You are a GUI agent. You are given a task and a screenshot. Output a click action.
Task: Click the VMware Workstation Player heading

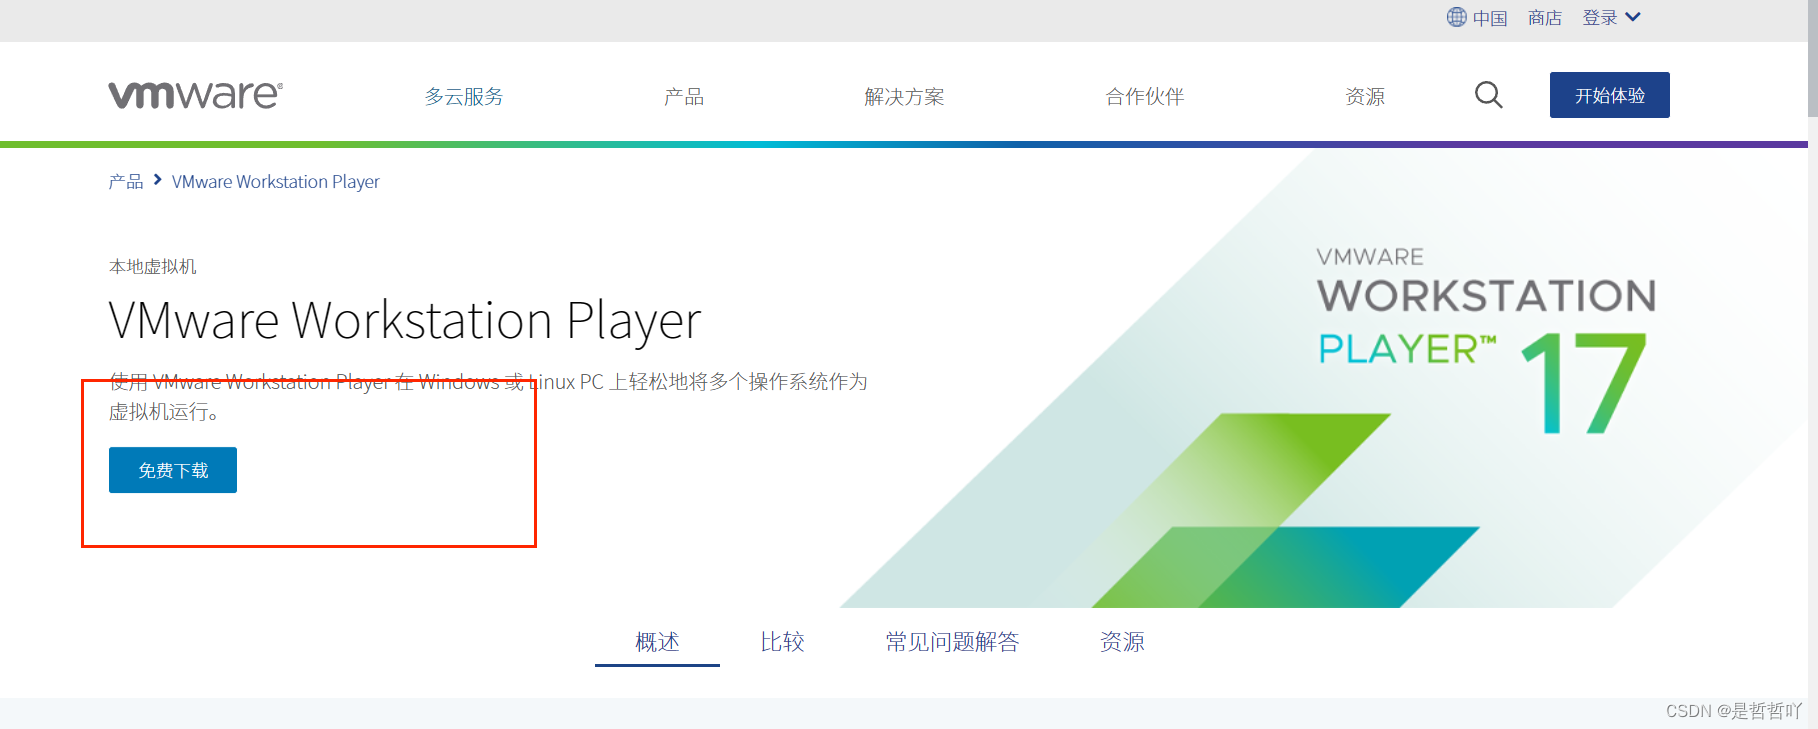(x=405, y=321)
